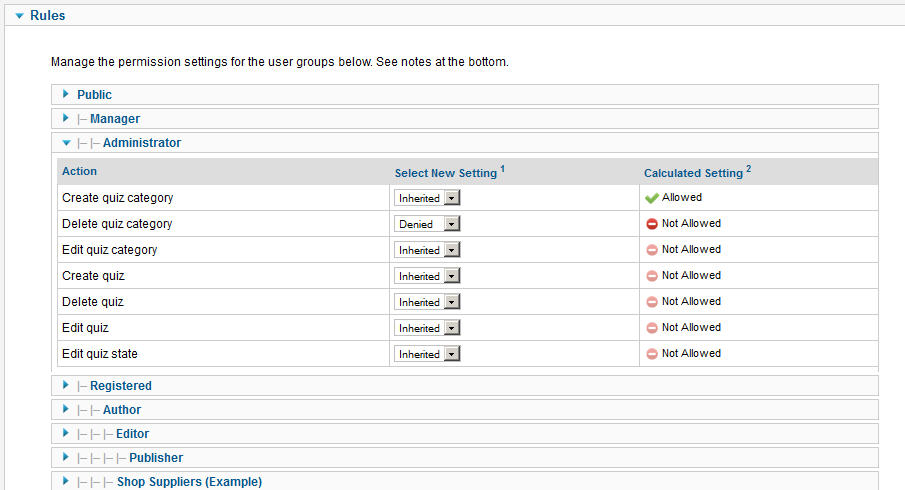Open Edit quiz state setting dropdown
The width and height of the screenshot is (905, 490).
pyautogui.click(x=427, y=354)
